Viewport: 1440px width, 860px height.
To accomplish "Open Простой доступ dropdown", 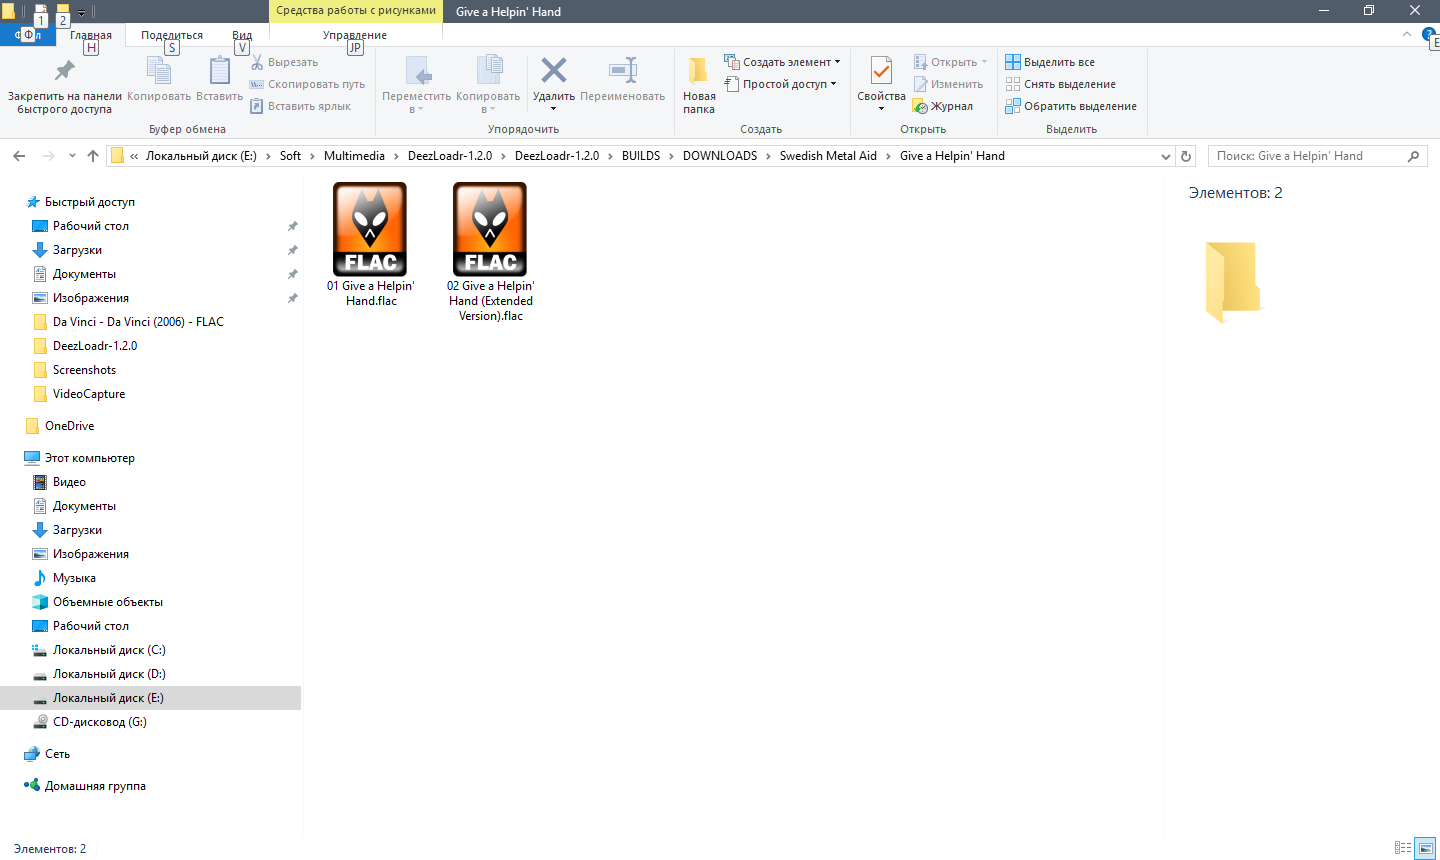I will [780, 84].
